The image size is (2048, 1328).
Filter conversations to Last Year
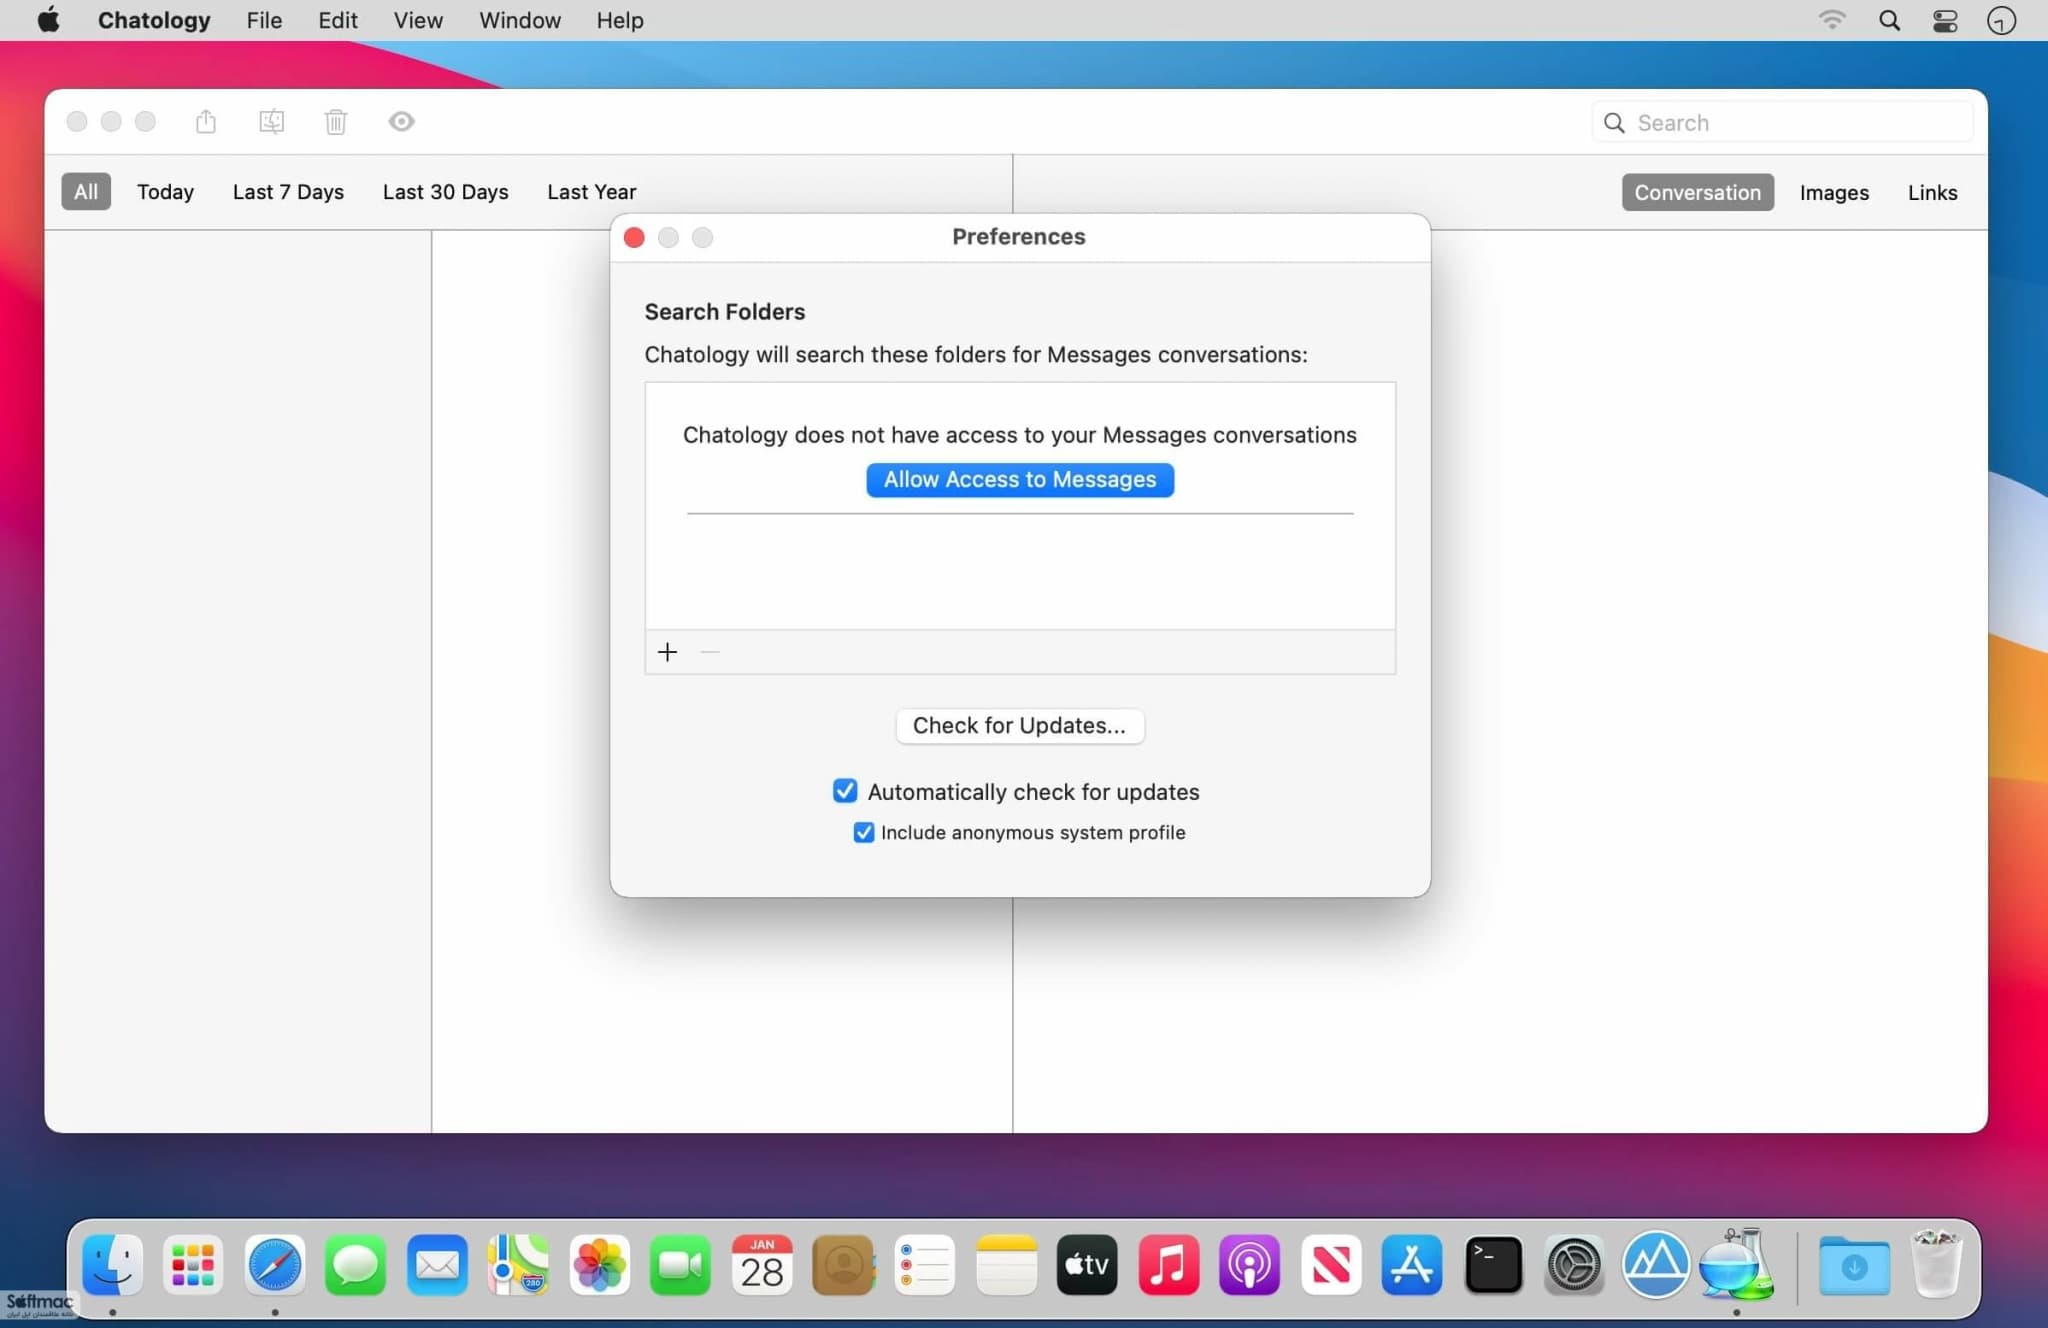591,192
